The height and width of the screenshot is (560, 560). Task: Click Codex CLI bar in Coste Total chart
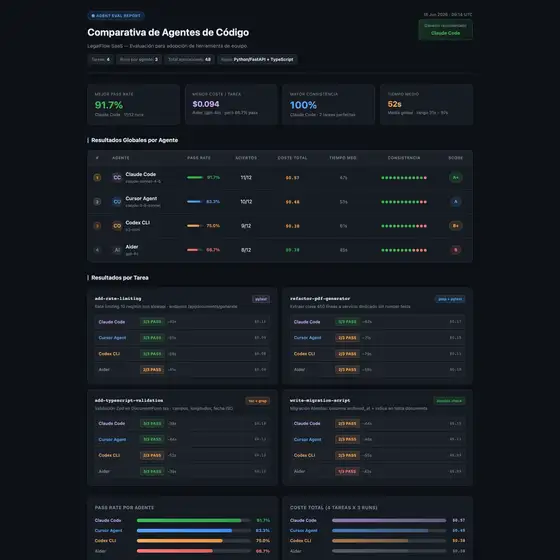(389, 541)
